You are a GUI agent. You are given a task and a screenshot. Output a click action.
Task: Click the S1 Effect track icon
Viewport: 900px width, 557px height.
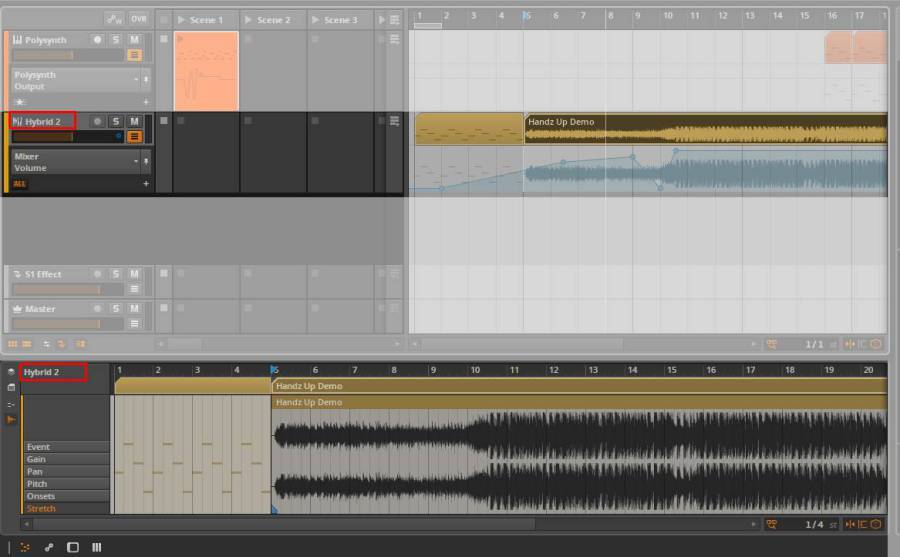click(x=17, y=274)
